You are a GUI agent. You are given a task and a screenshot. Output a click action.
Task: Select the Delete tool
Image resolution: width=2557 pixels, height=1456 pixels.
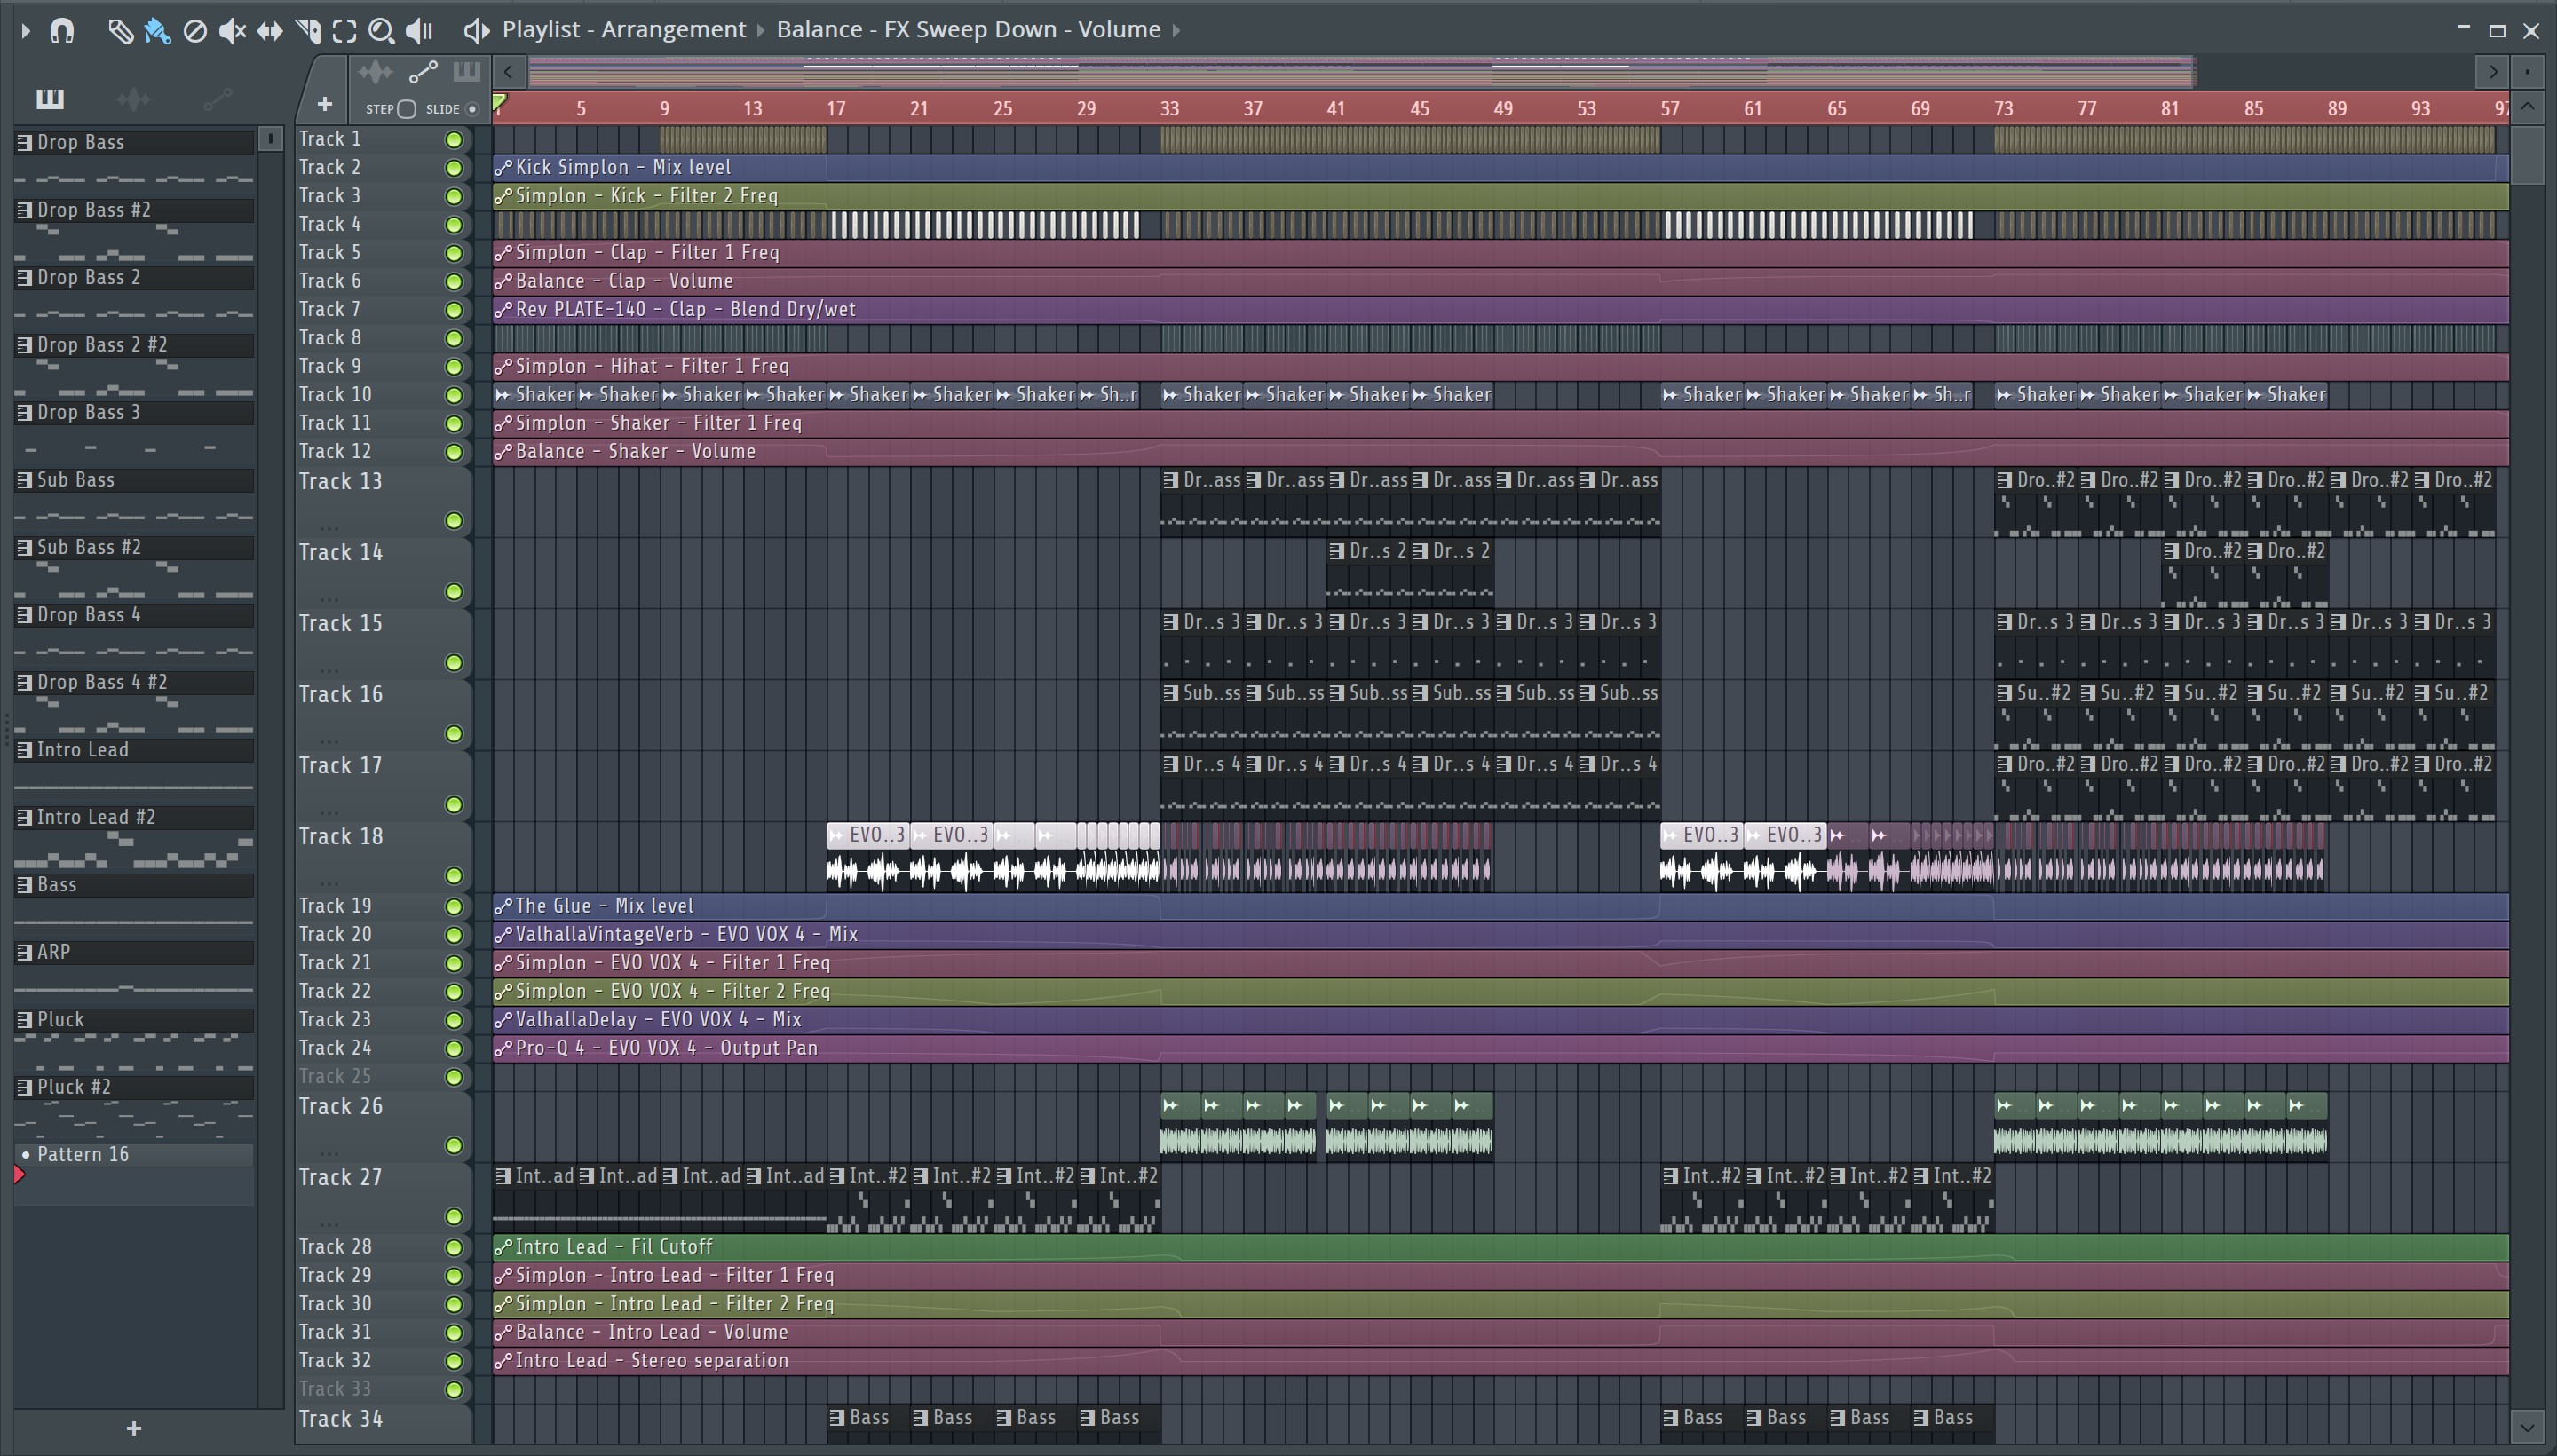[195, 31]
